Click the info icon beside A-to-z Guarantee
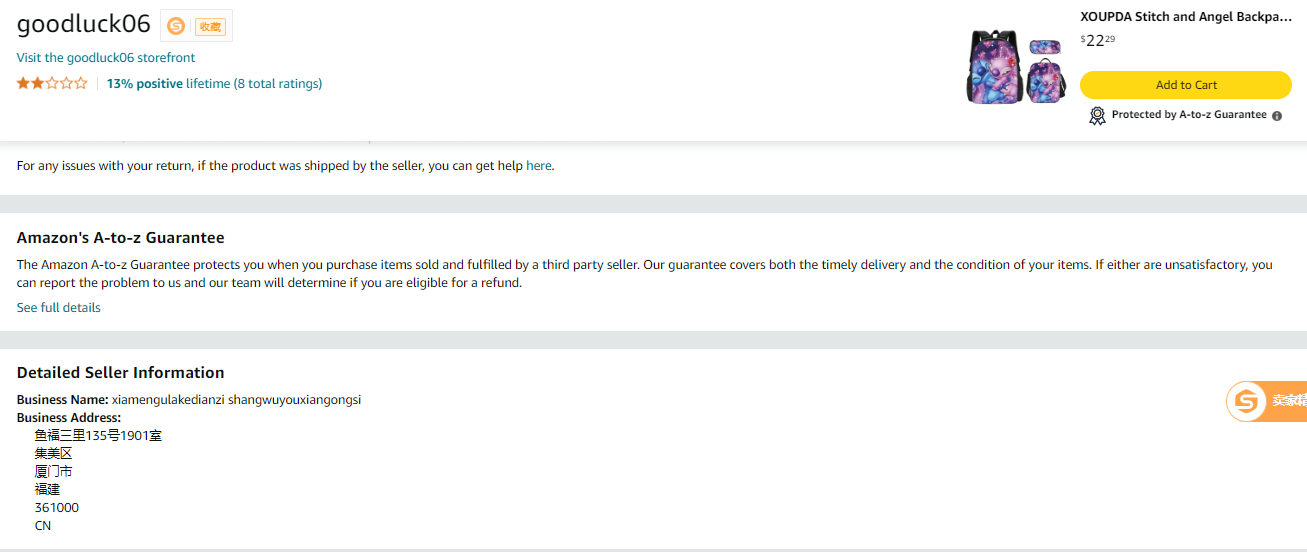This screenshot has width=1307, height=552. pyautogui.click(x=1277, y=116)
